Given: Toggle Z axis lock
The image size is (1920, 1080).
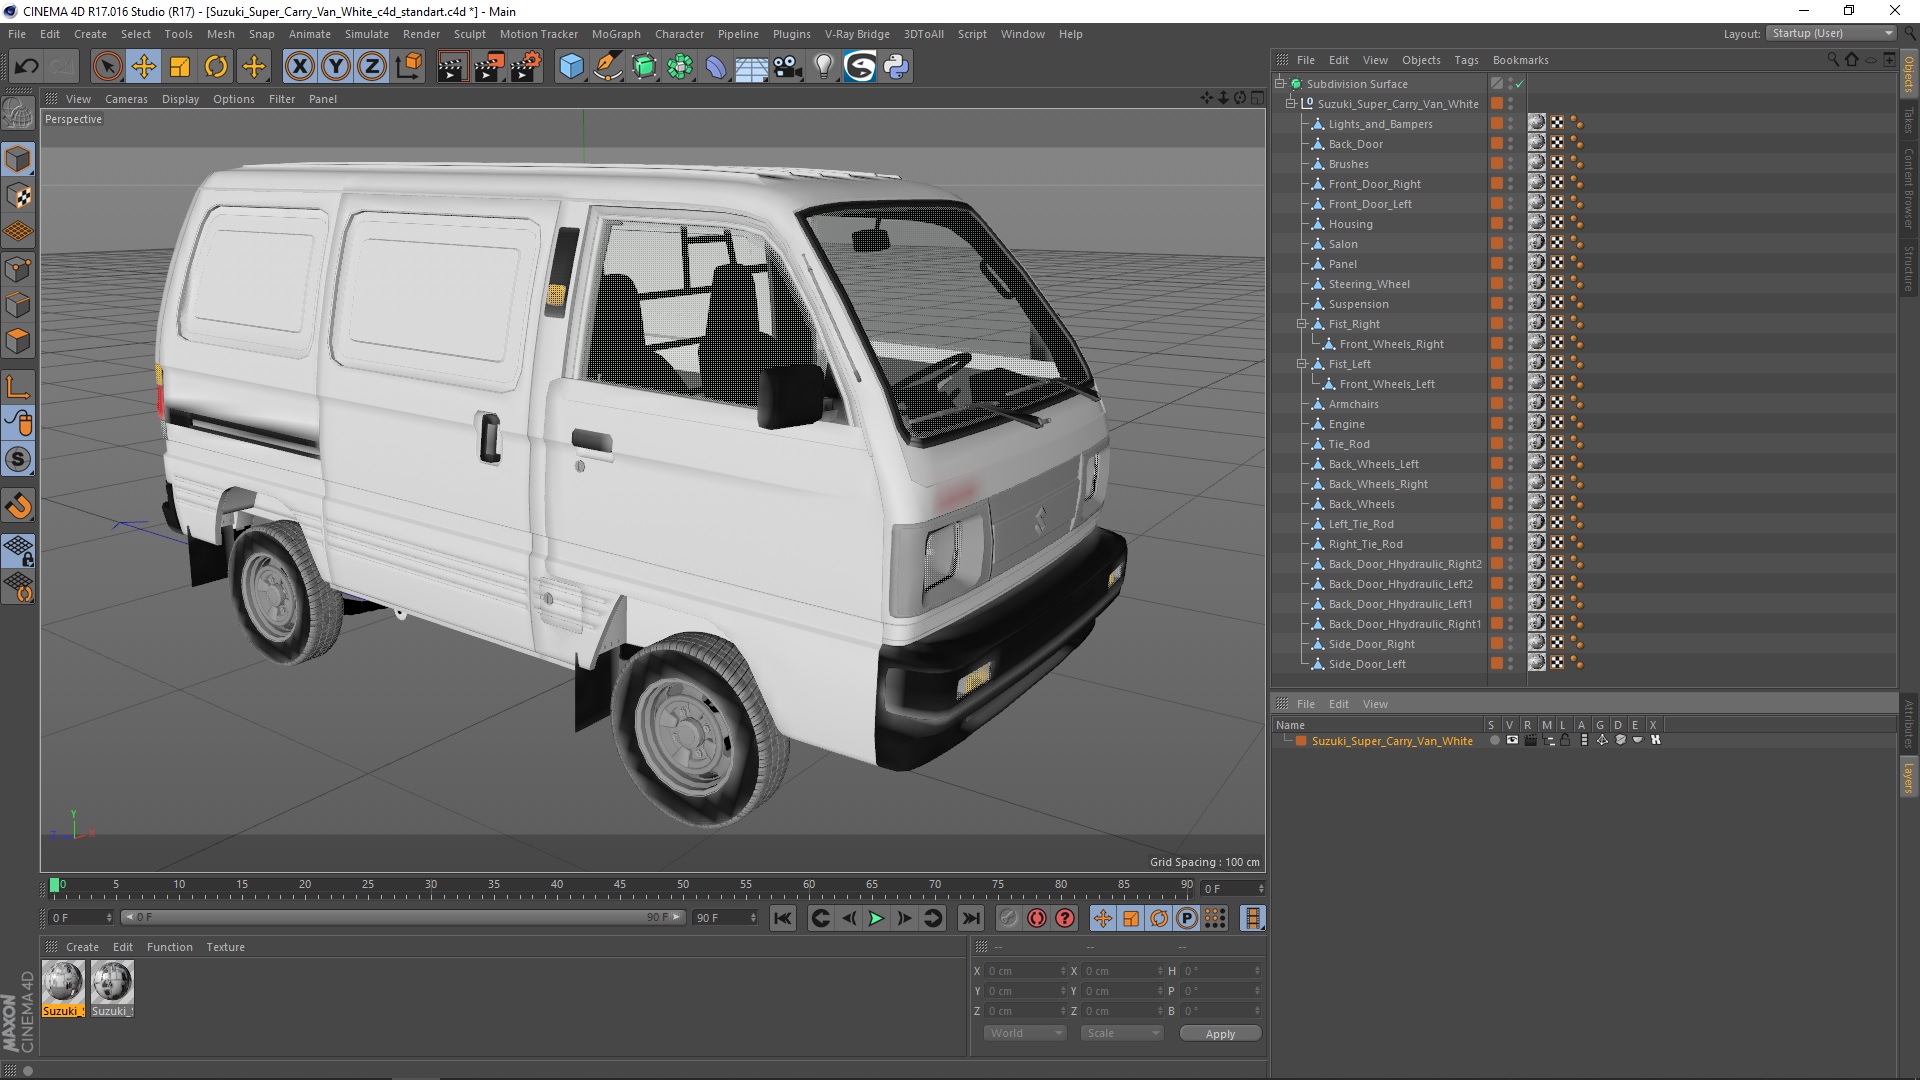Looking at the screenshot, I should (x=372, y=67).
